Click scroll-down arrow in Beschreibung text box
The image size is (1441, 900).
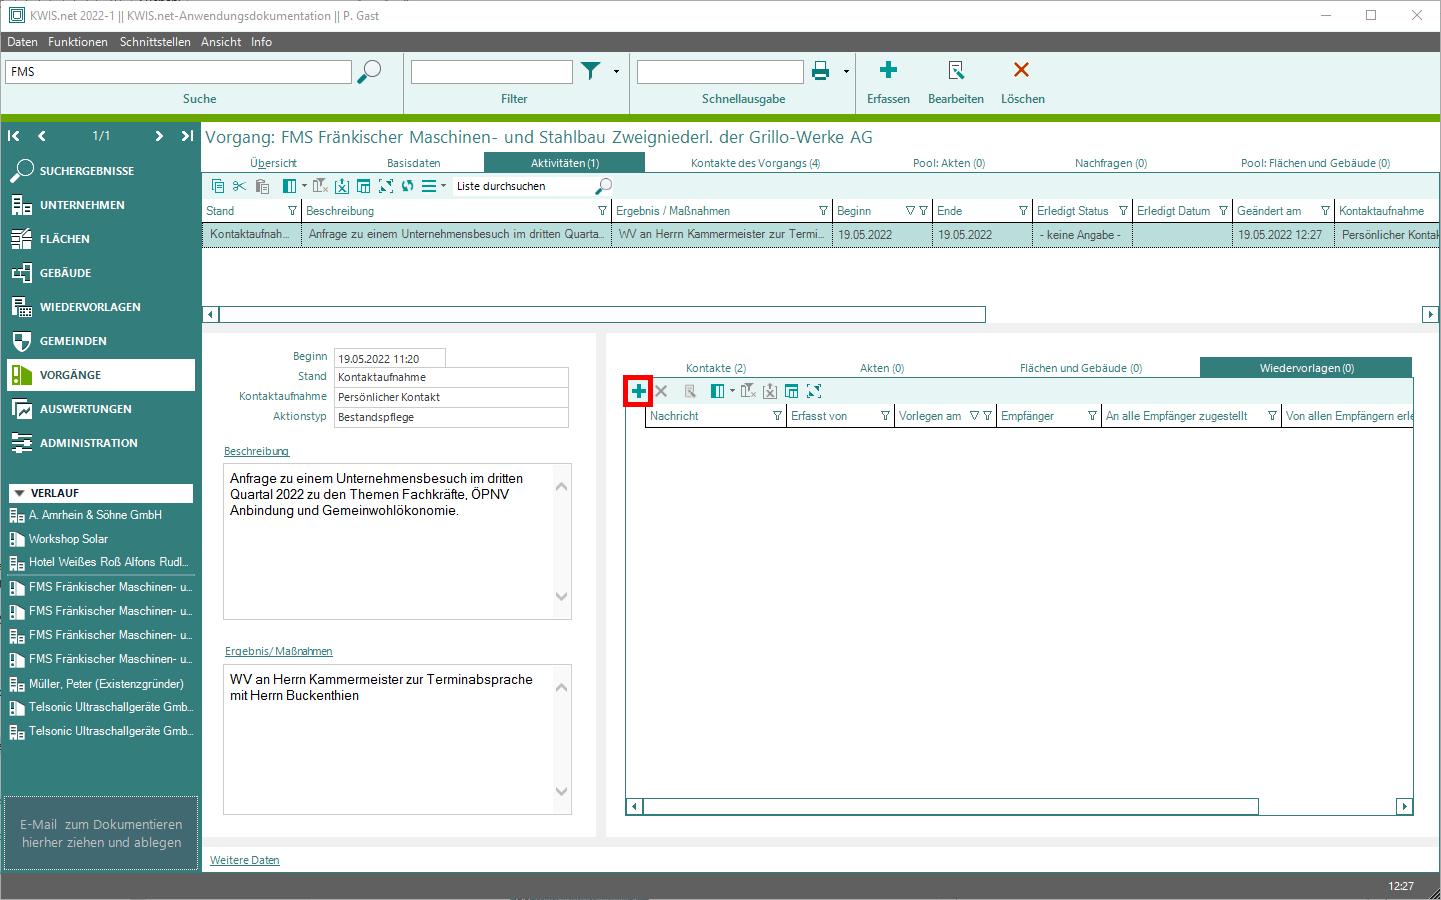[x=561, y=597]
